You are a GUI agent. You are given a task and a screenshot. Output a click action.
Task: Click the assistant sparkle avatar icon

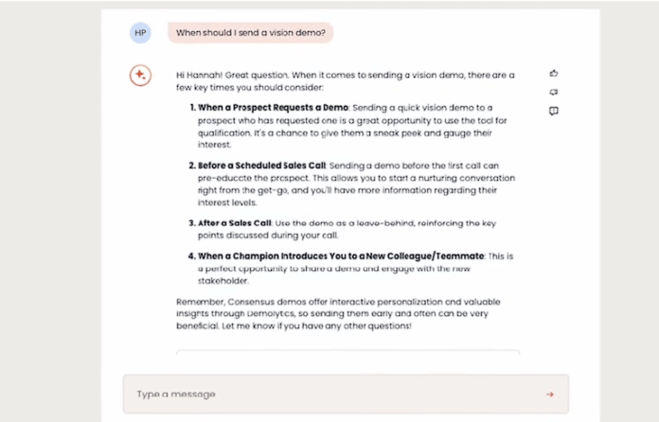140,75
